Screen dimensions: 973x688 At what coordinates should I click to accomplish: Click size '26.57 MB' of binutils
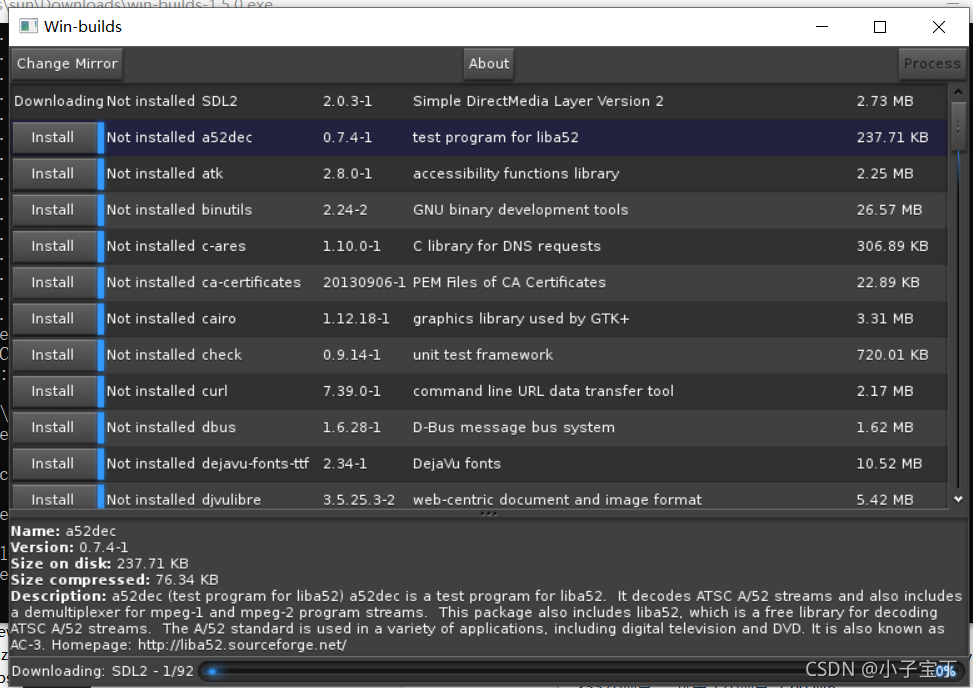click(x=889, y=210)
